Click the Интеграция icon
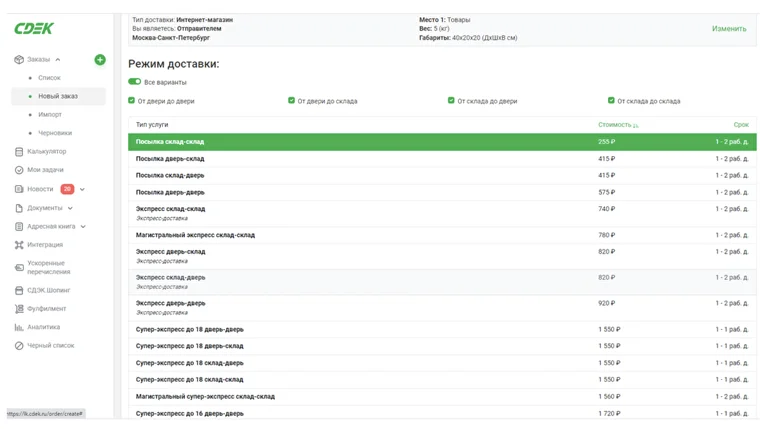The image size is (760, 429). coord(19,245)
